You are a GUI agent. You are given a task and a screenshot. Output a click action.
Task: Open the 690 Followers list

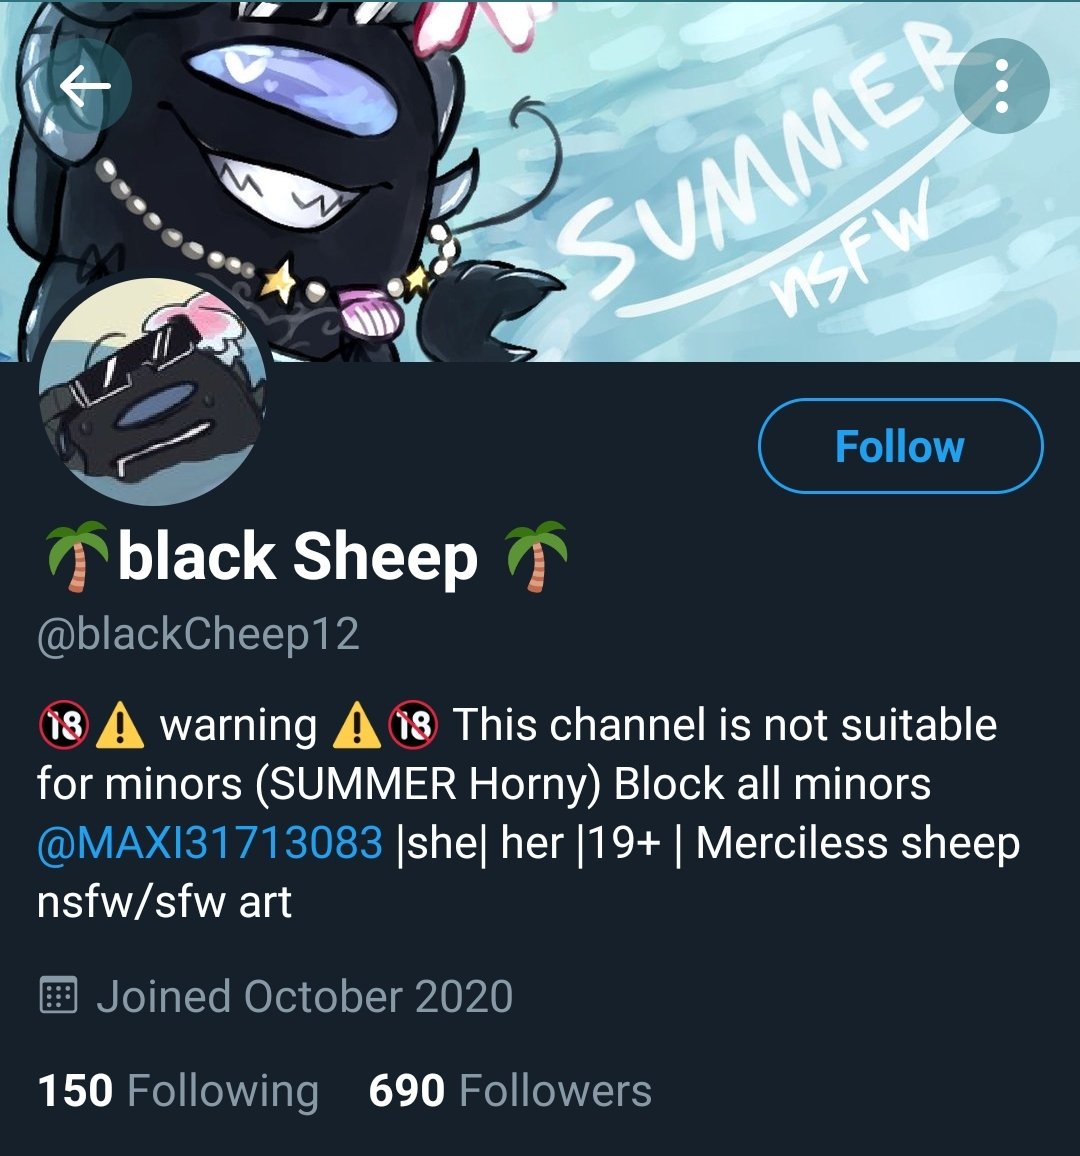point(510,1090)
